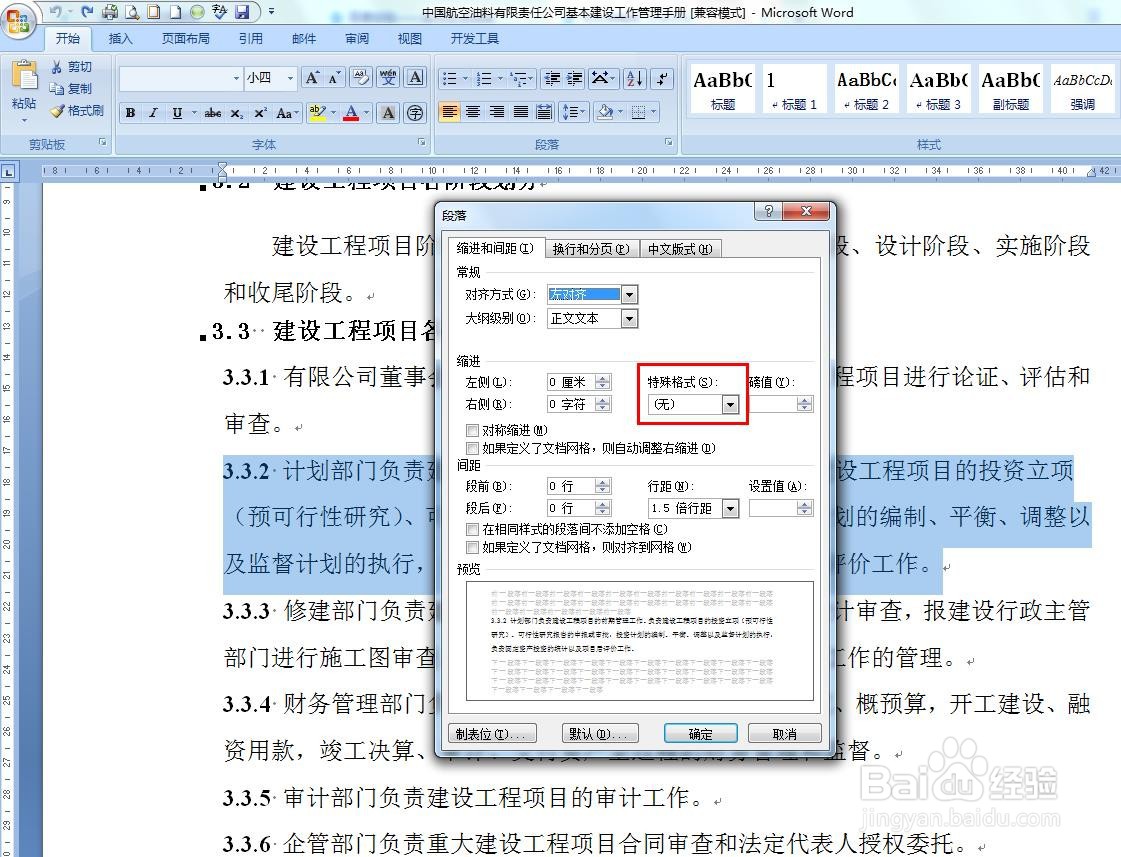Image resolution: width=1121 pixels, height=857 pixels.
Task: Open the 审阅 ribbon tab
Action: pos(357,39)
